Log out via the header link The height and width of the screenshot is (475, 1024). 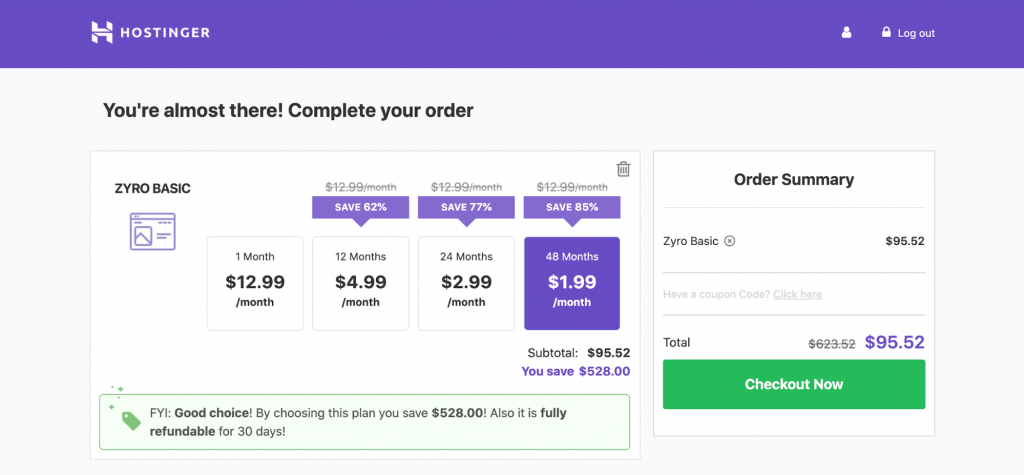(x=916, y=33)
